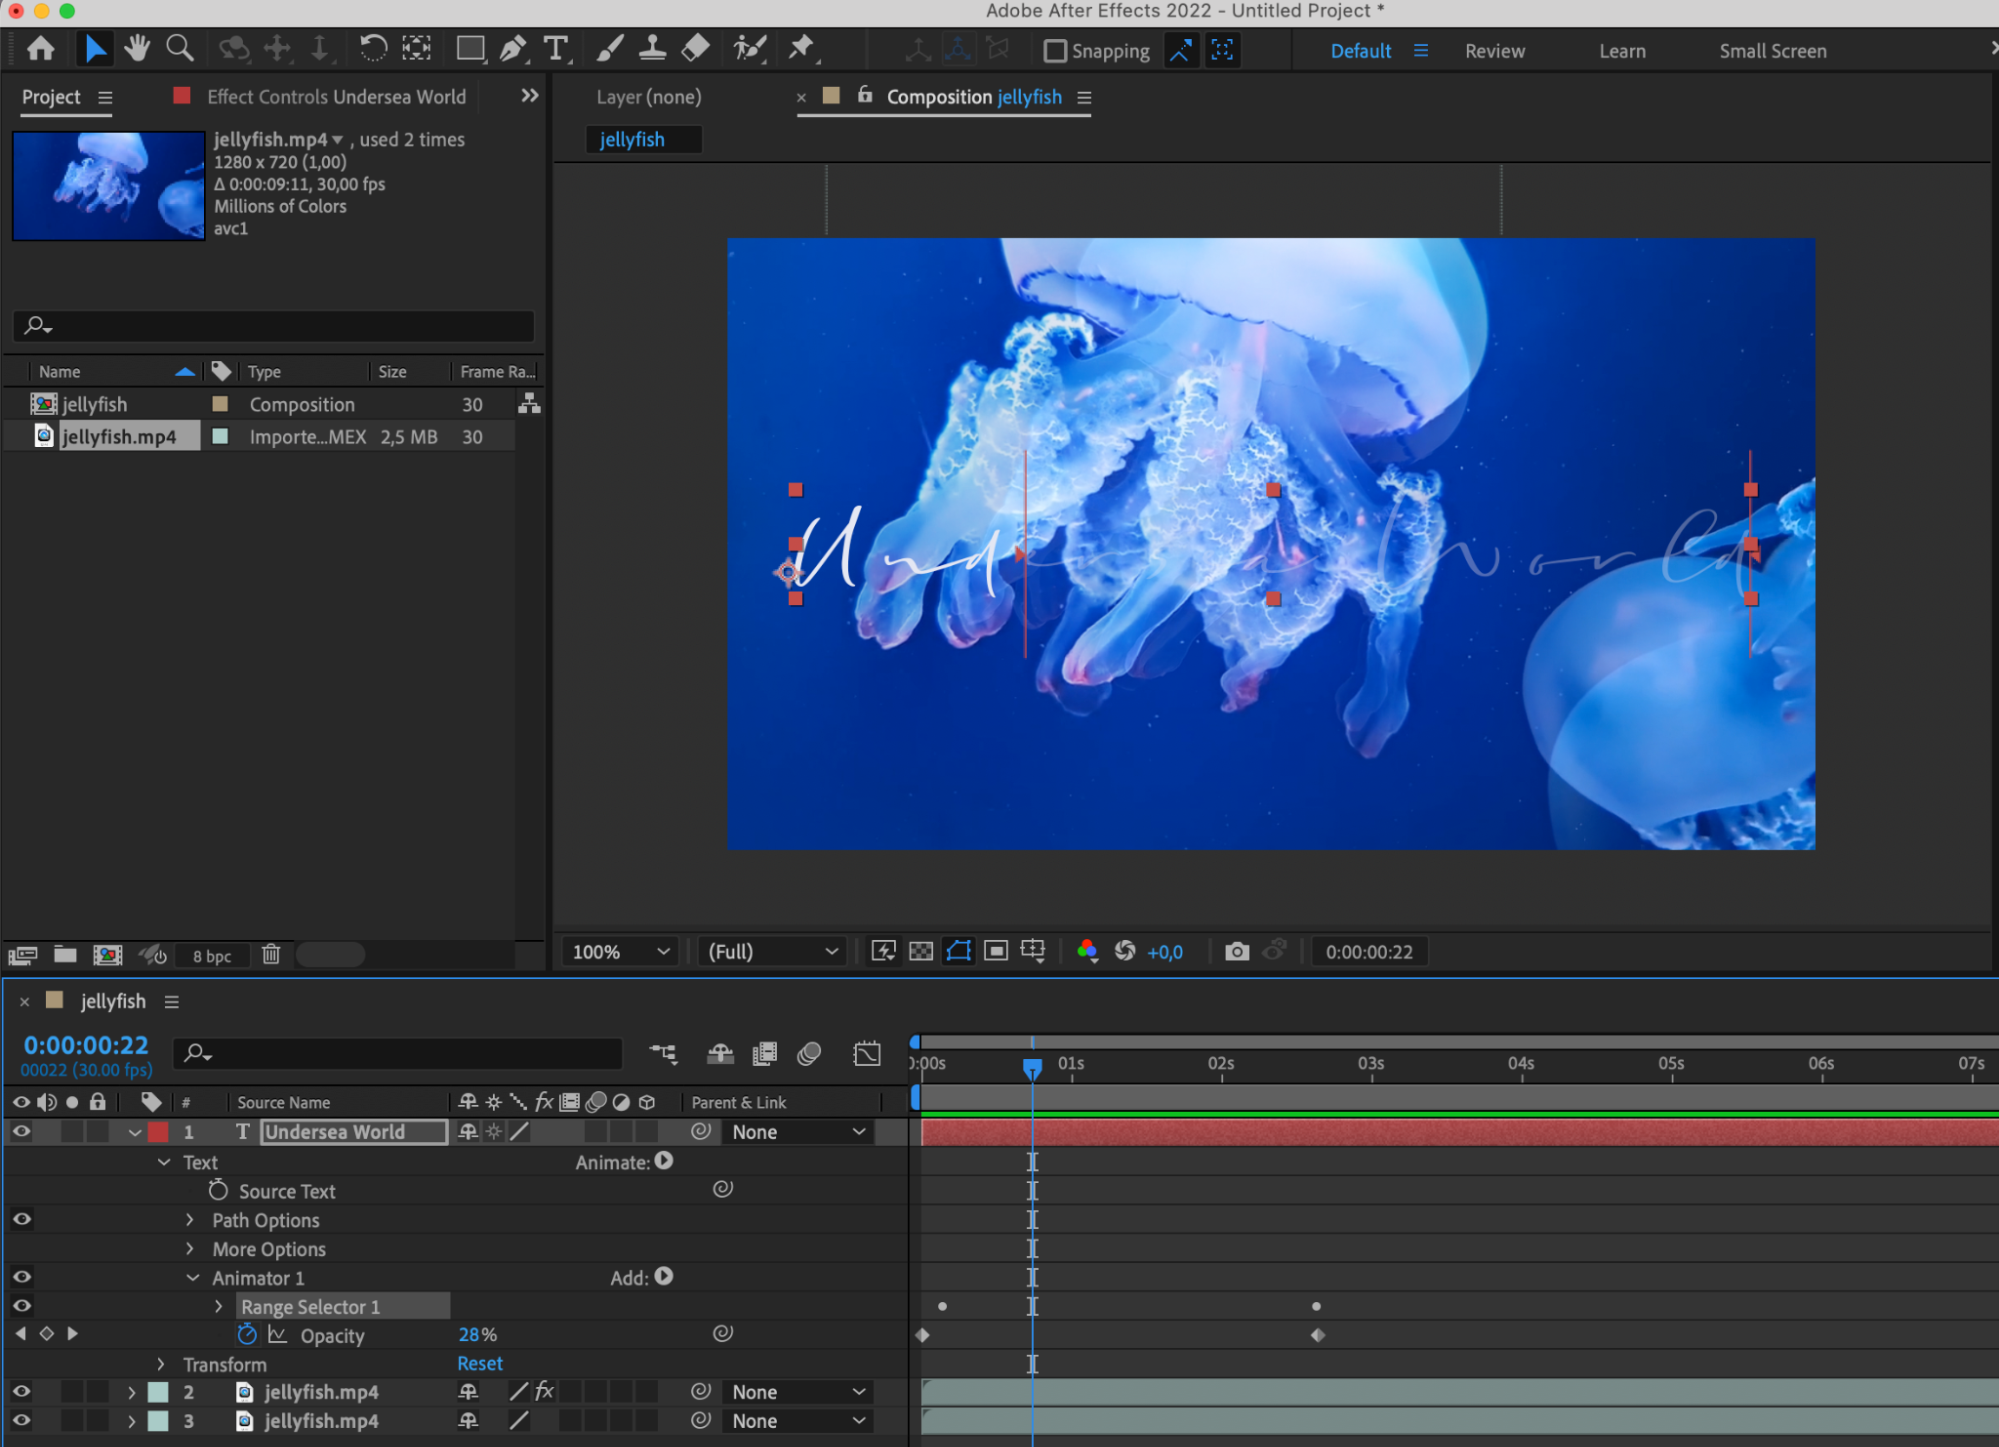Select the Hand tool

(137, 49)
